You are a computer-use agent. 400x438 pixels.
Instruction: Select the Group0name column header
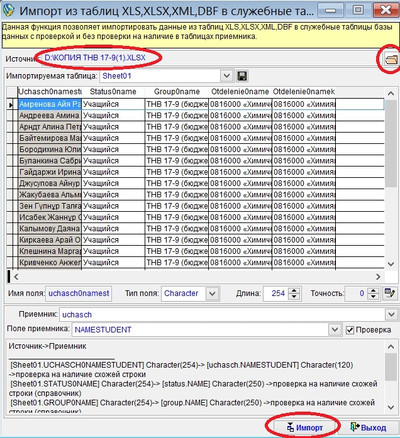coord(177,92)
